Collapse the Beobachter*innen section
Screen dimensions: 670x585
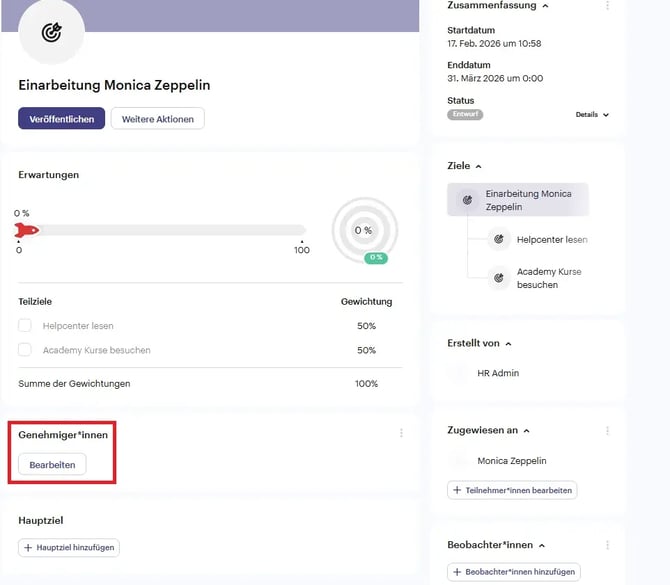tap(542, 546)
